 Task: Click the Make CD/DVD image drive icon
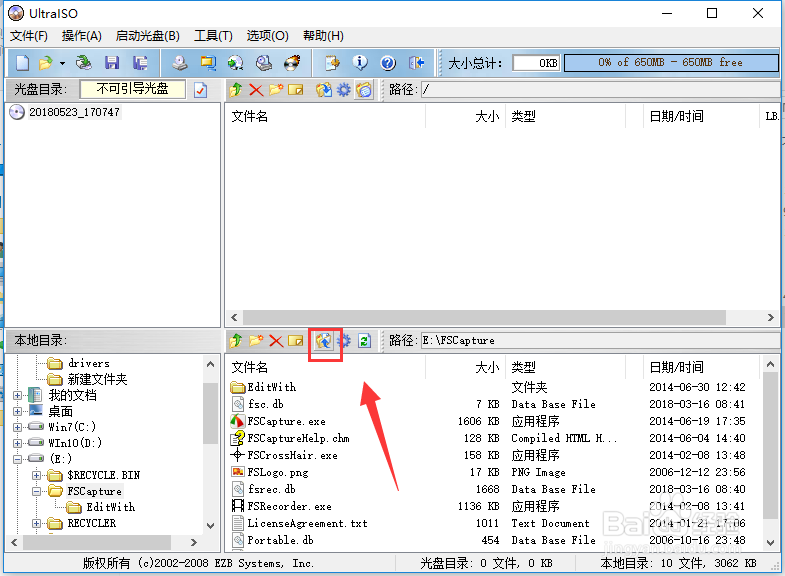tap(180, 63)
